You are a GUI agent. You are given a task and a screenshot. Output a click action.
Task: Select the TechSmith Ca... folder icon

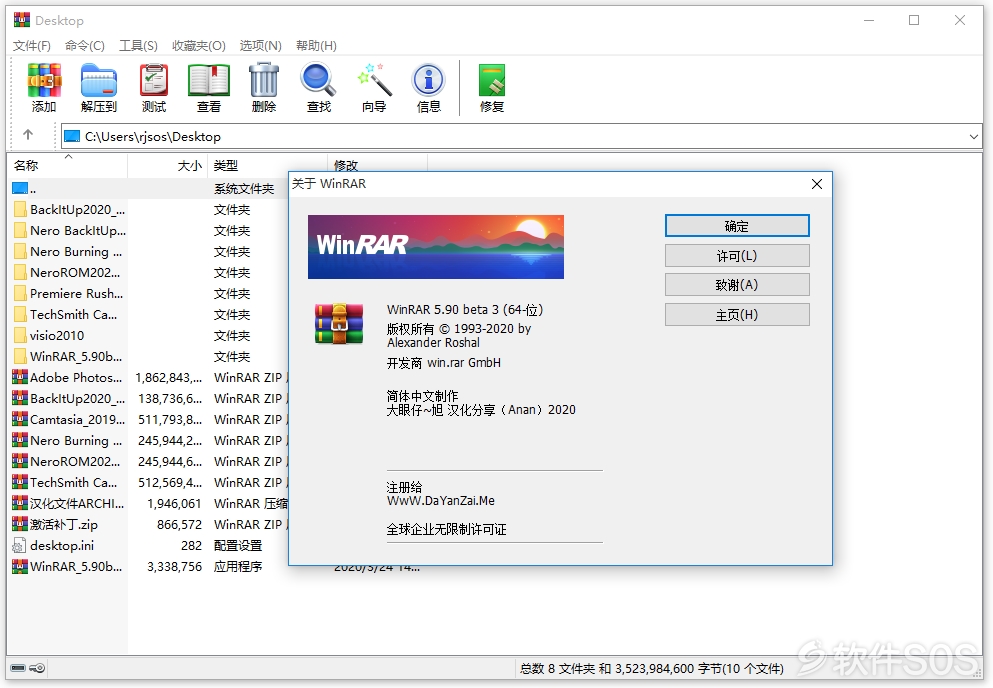coord(20,315)
